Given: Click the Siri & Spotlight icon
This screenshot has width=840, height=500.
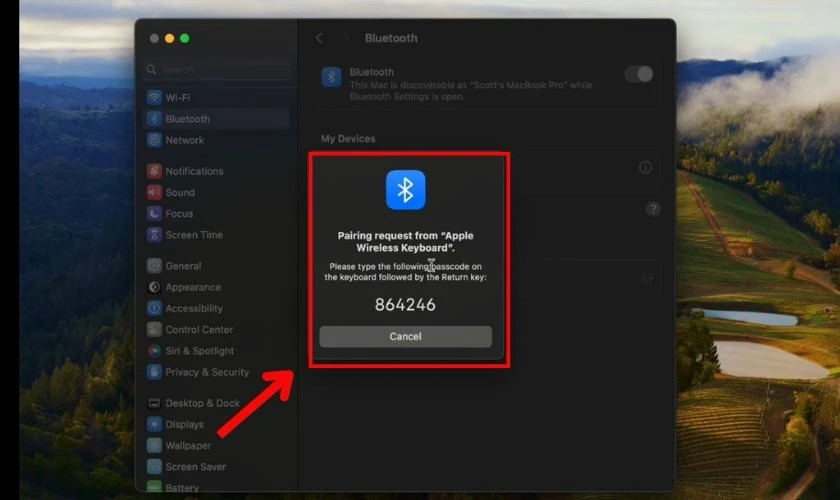Looking at the screenshot, I should (x=154, y=351).
